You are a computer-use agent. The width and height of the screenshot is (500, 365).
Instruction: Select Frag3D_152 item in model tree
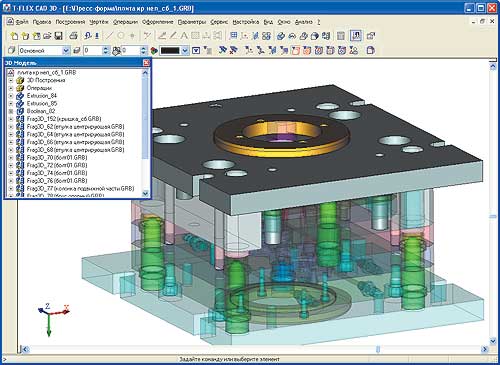point(64,119)
